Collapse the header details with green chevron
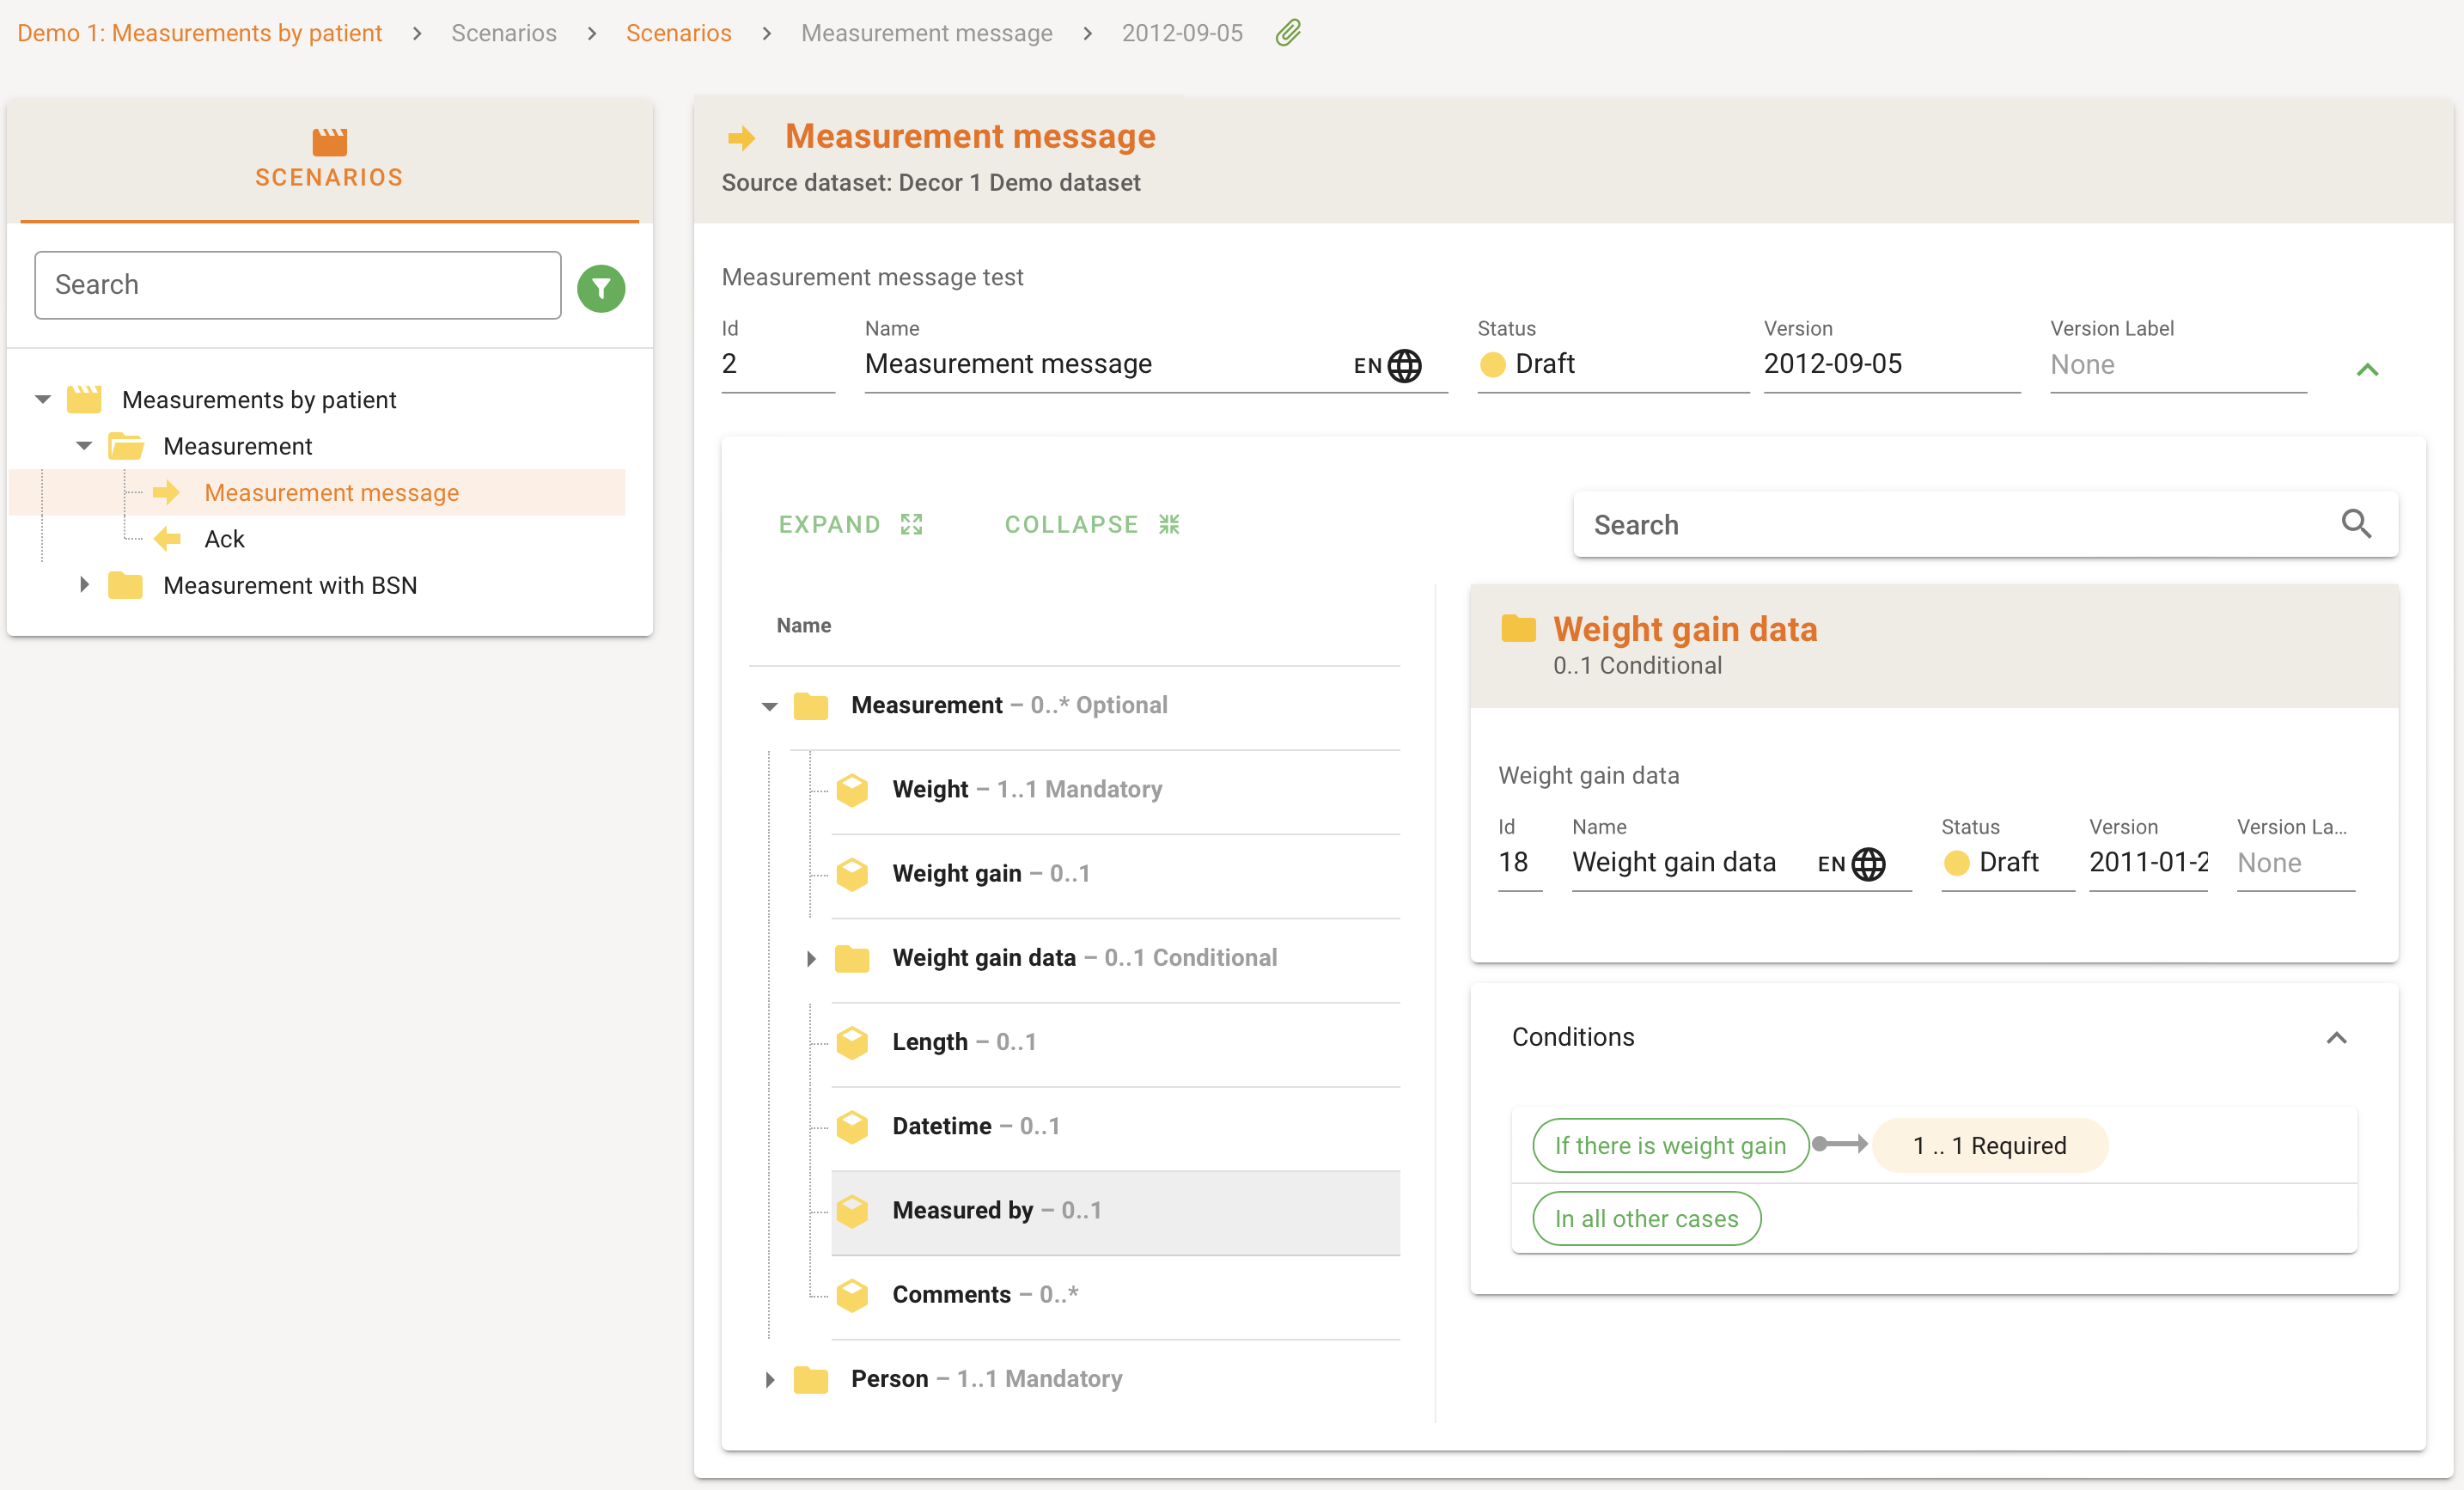Viewport: 2464px width, 1490px height. click(x=2366, y=370)
